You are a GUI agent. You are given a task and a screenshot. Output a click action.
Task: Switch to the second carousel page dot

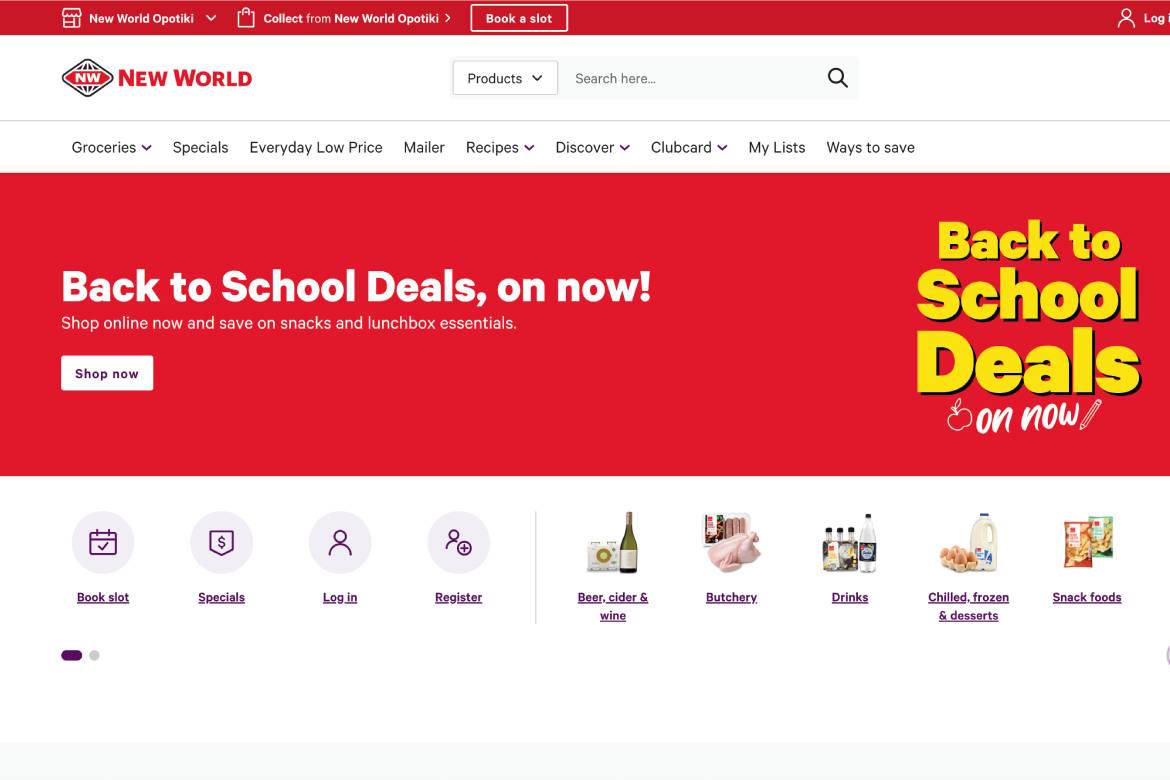tap(94, 655)
